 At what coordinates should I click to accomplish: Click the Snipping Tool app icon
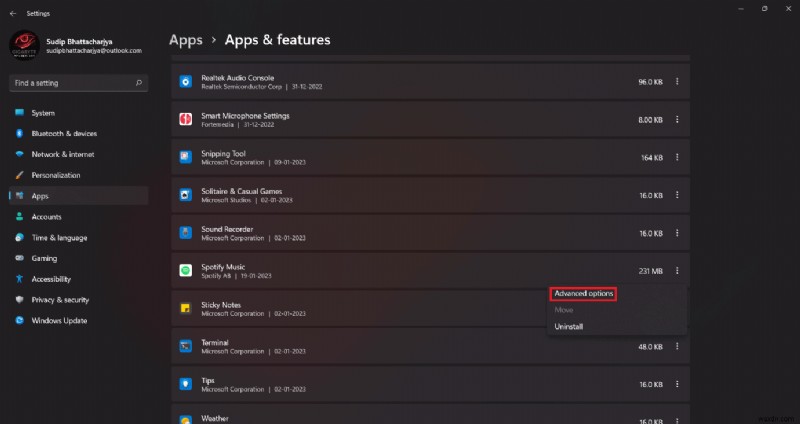point(186,157)
